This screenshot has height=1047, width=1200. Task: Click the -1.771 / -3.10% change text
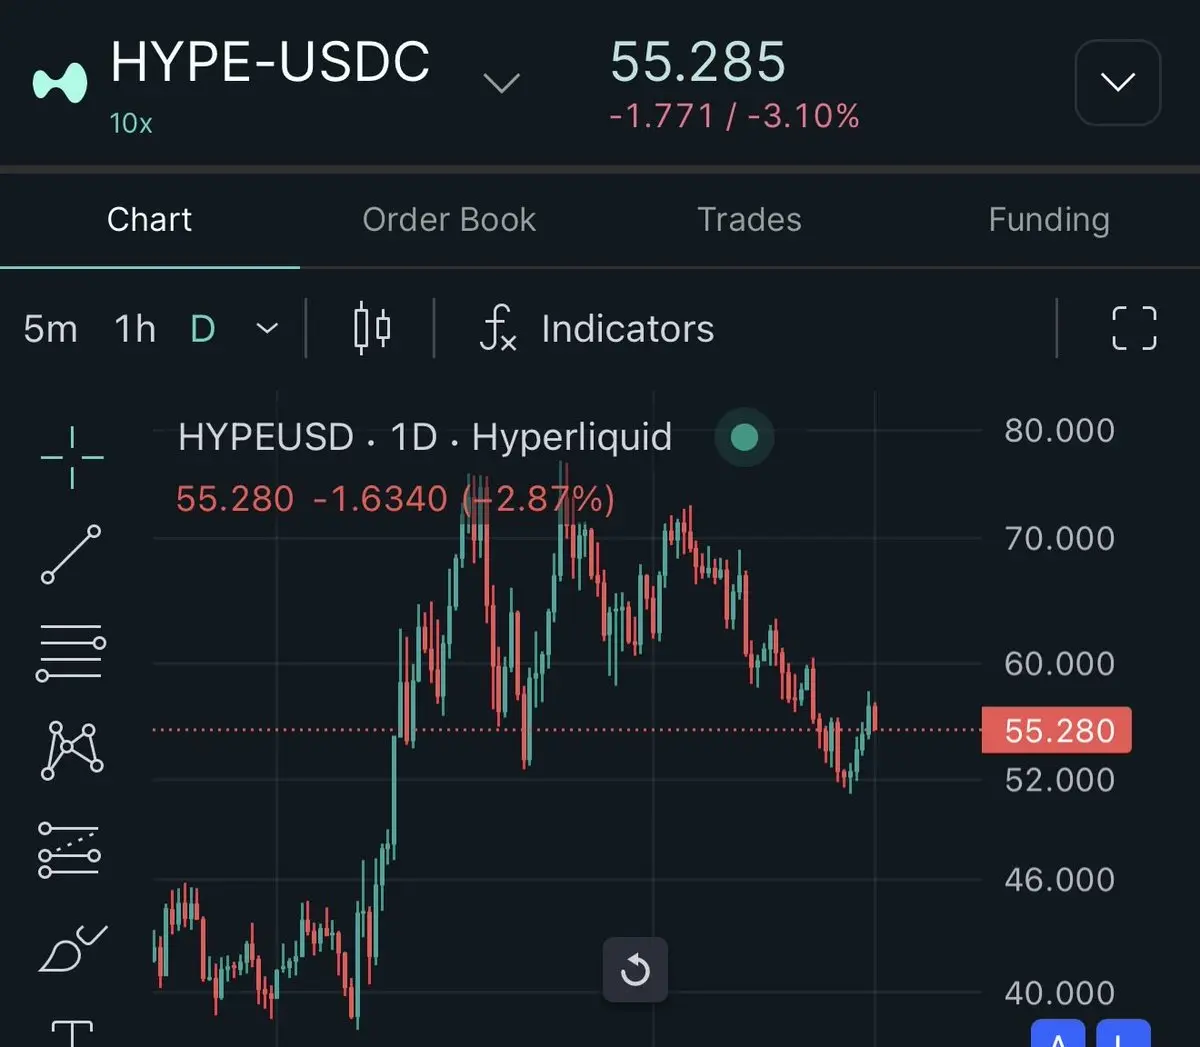(x=734, y=116)
